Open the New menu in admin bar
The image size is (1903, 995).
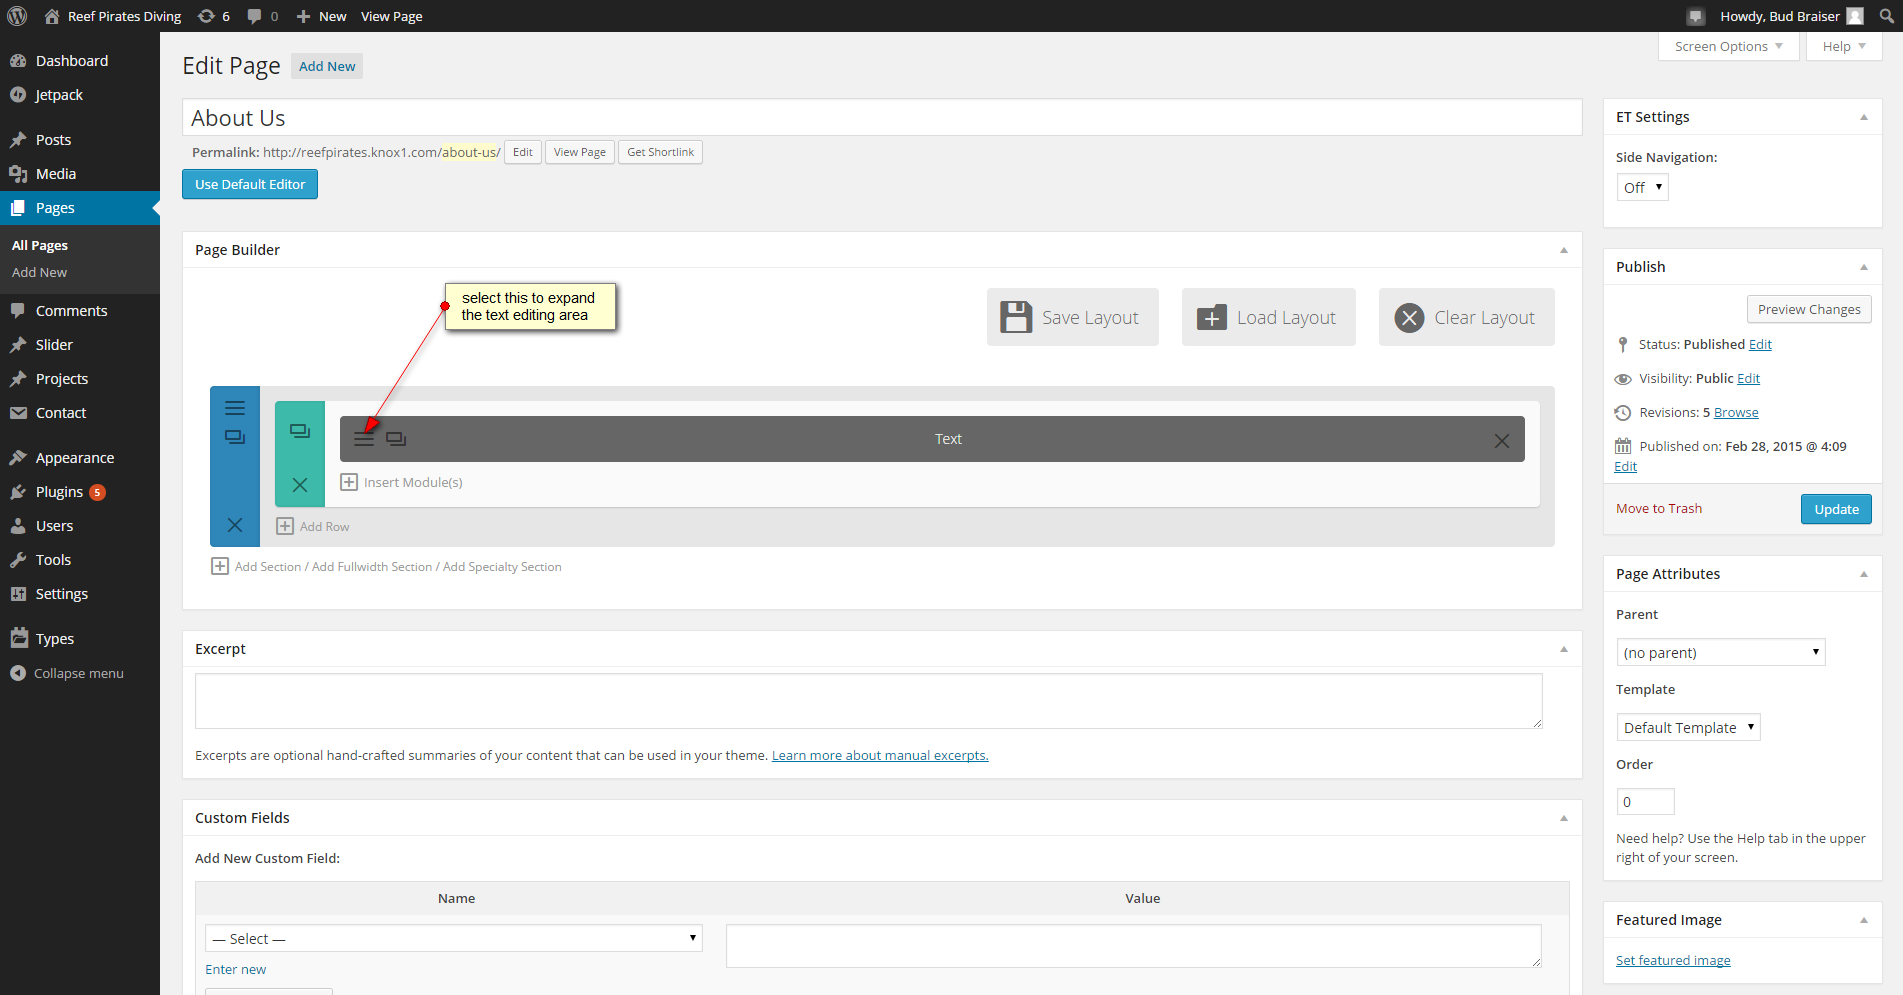coord(322,16)
